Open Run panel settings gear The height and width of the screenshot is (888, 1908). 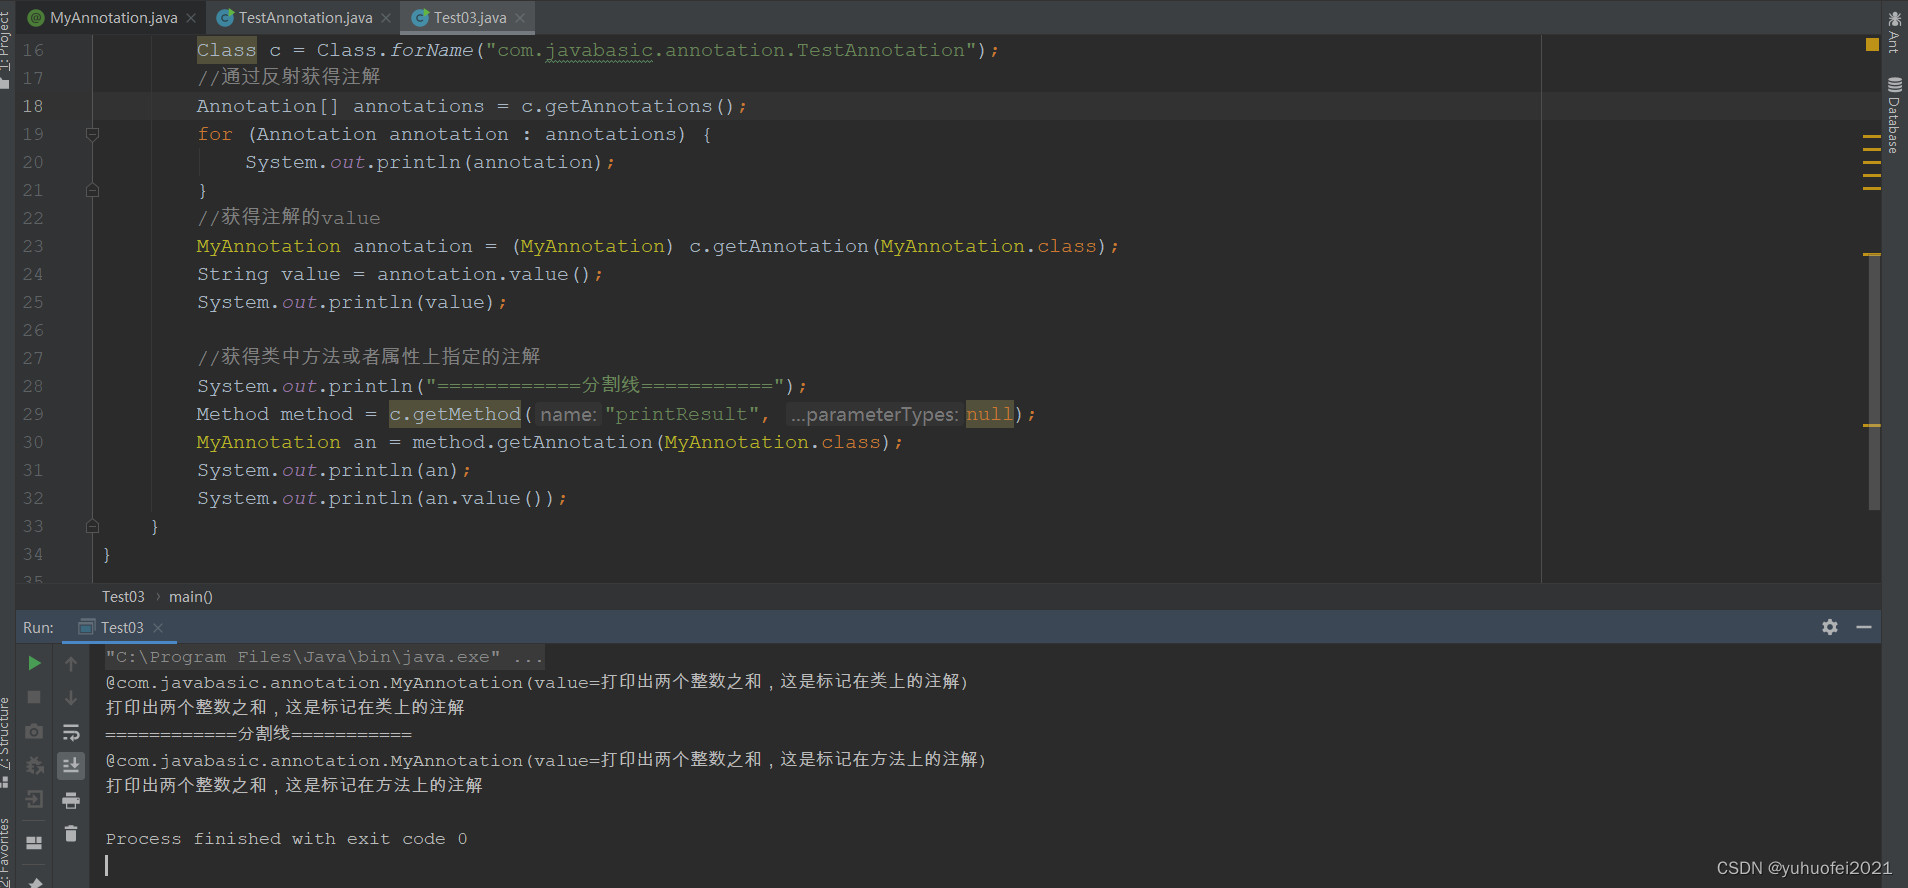click(1830, 627)
